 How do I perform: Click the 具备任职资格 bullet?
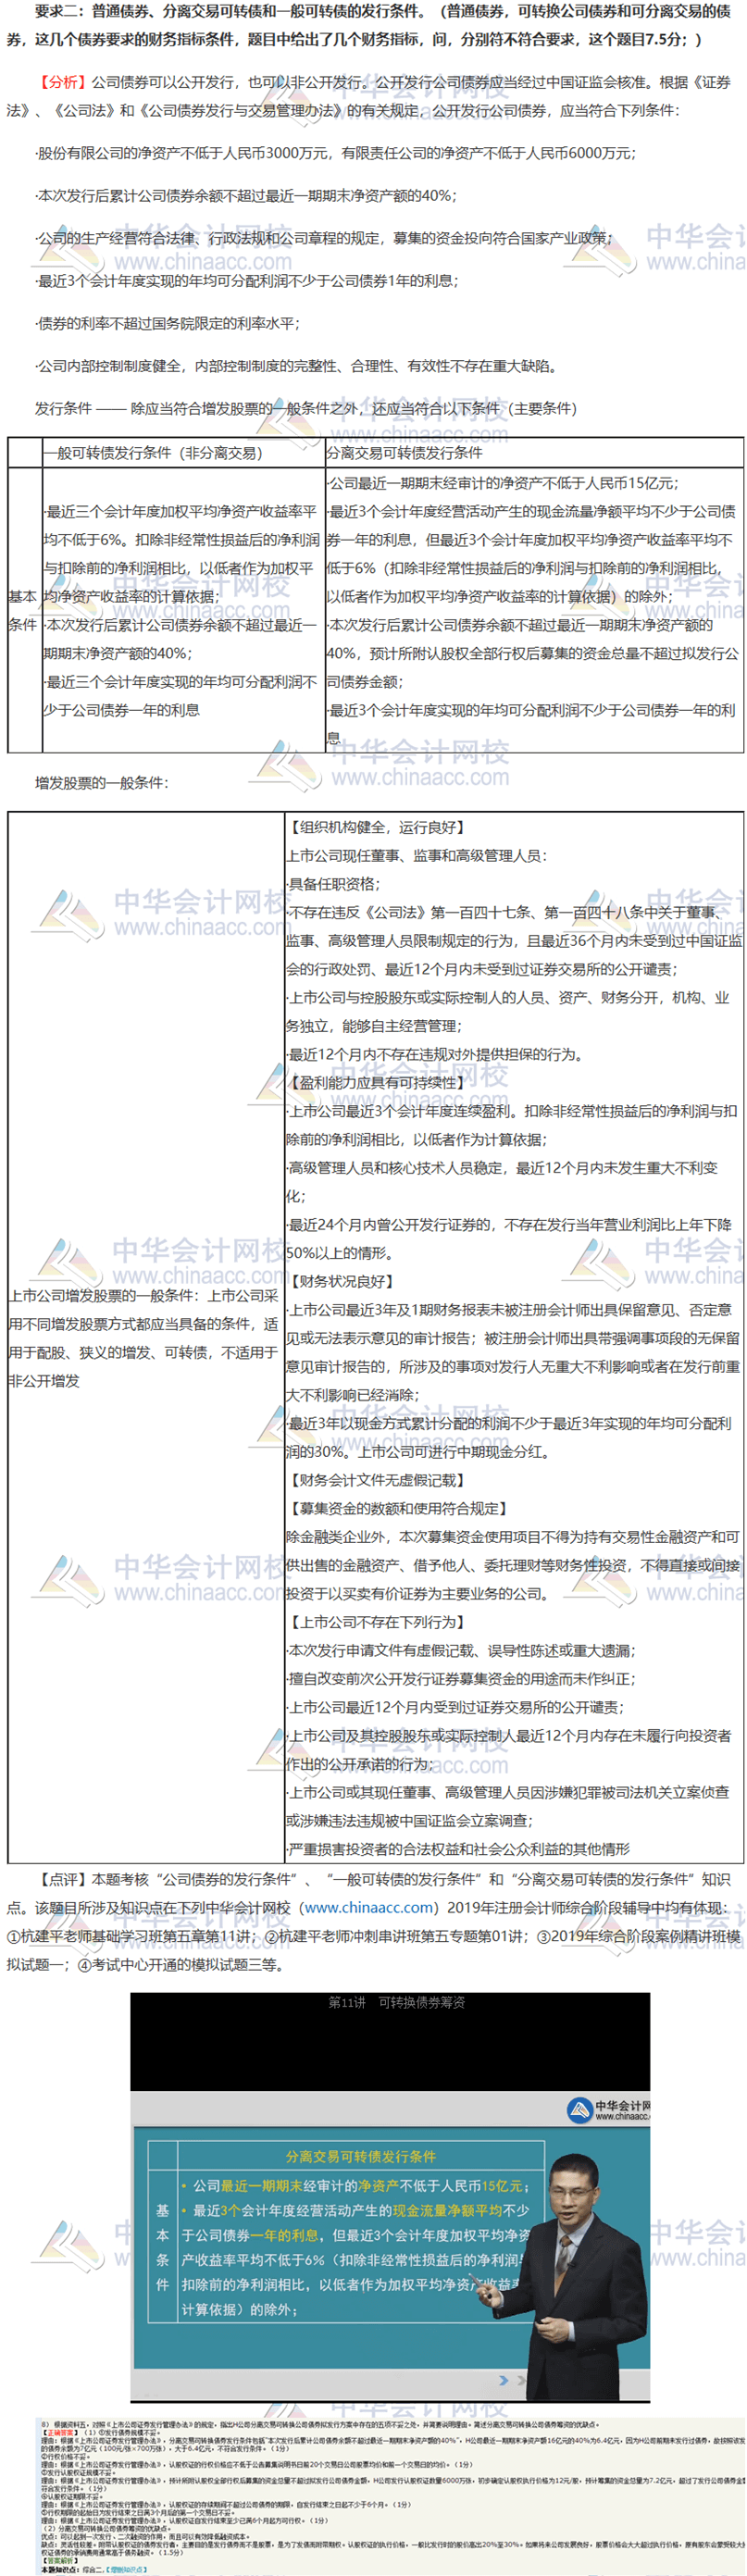coord(333,884)
